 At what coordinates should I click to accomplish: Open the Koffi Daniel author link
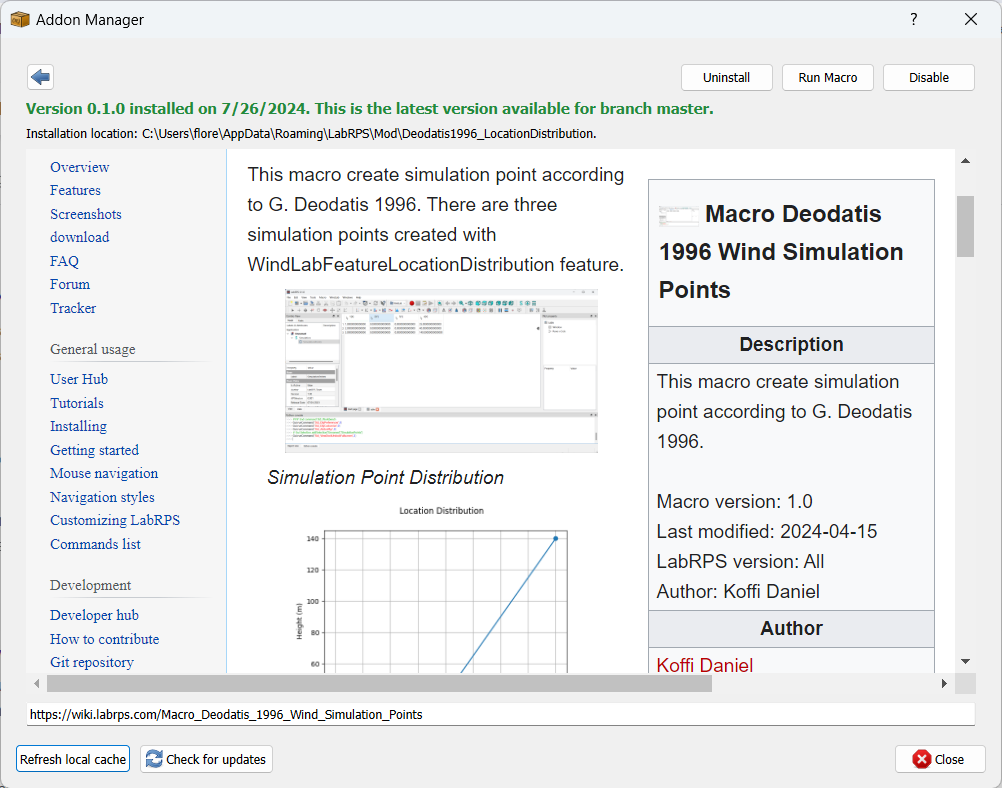pos(705,665)
